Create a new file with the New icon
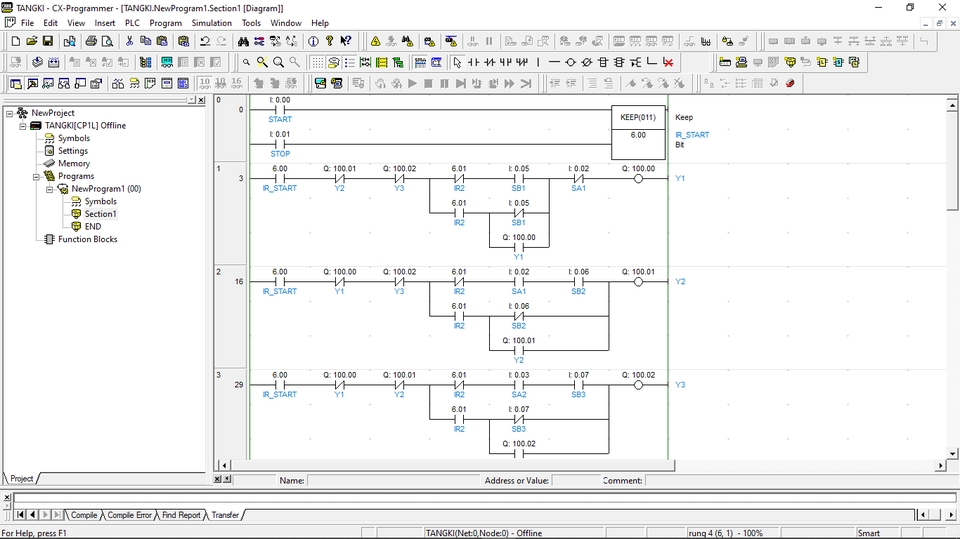Image resolution: width=960 pixels, height=539 pixels. [x=15, y=42]
